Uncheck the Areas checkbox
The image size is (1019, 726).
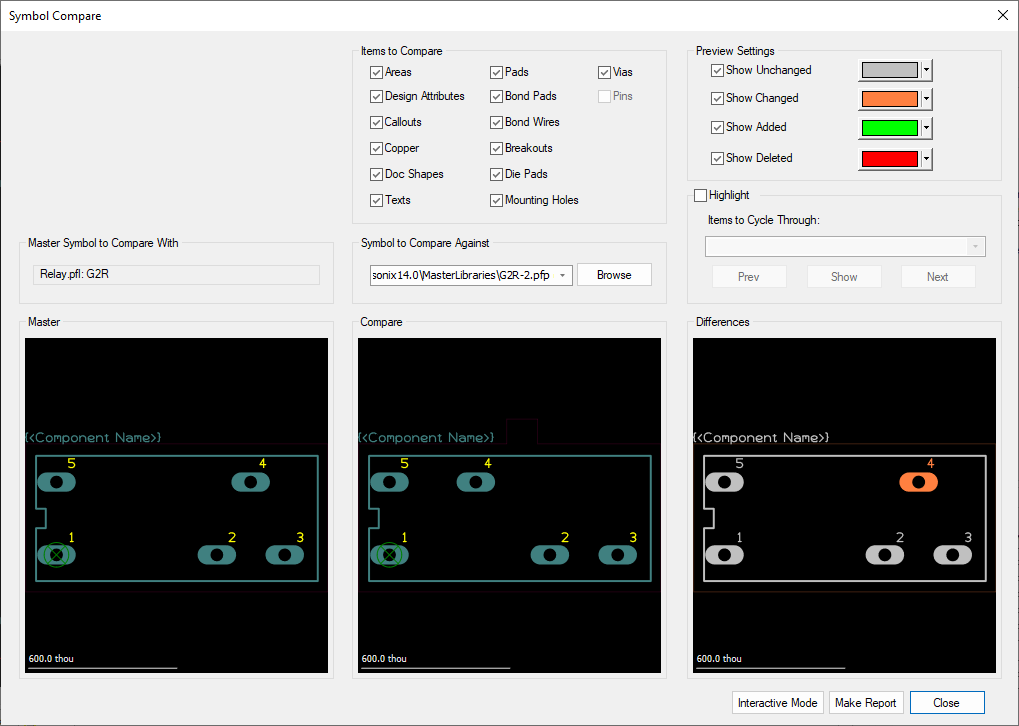377,72
